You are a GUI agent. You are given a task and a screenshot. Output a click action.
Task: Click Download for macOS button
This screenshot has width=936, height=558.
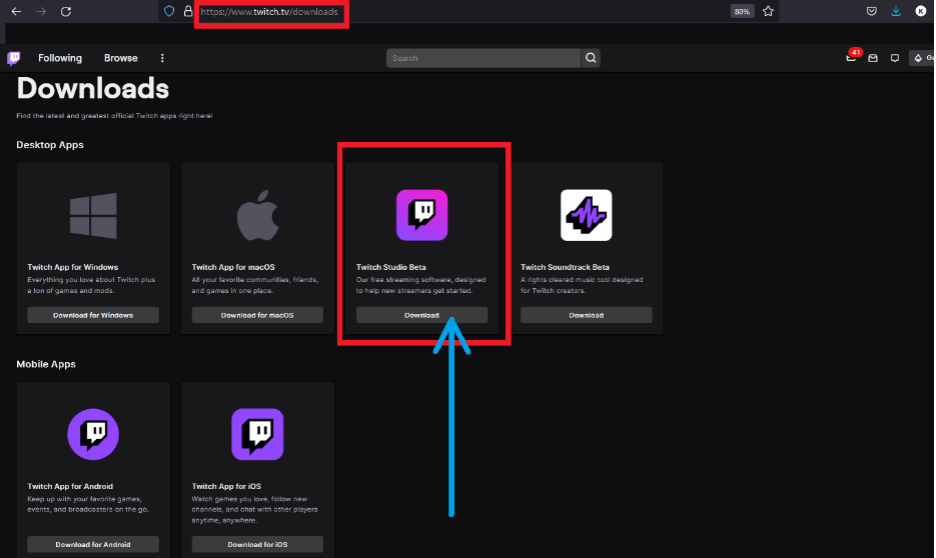257,315
